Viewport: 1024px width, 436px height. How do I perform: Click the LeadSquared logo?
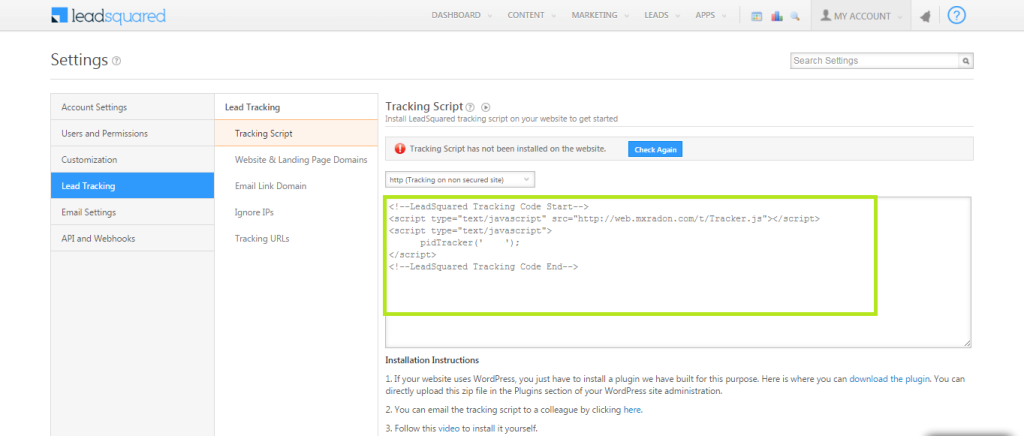click(x=108, y=16)
